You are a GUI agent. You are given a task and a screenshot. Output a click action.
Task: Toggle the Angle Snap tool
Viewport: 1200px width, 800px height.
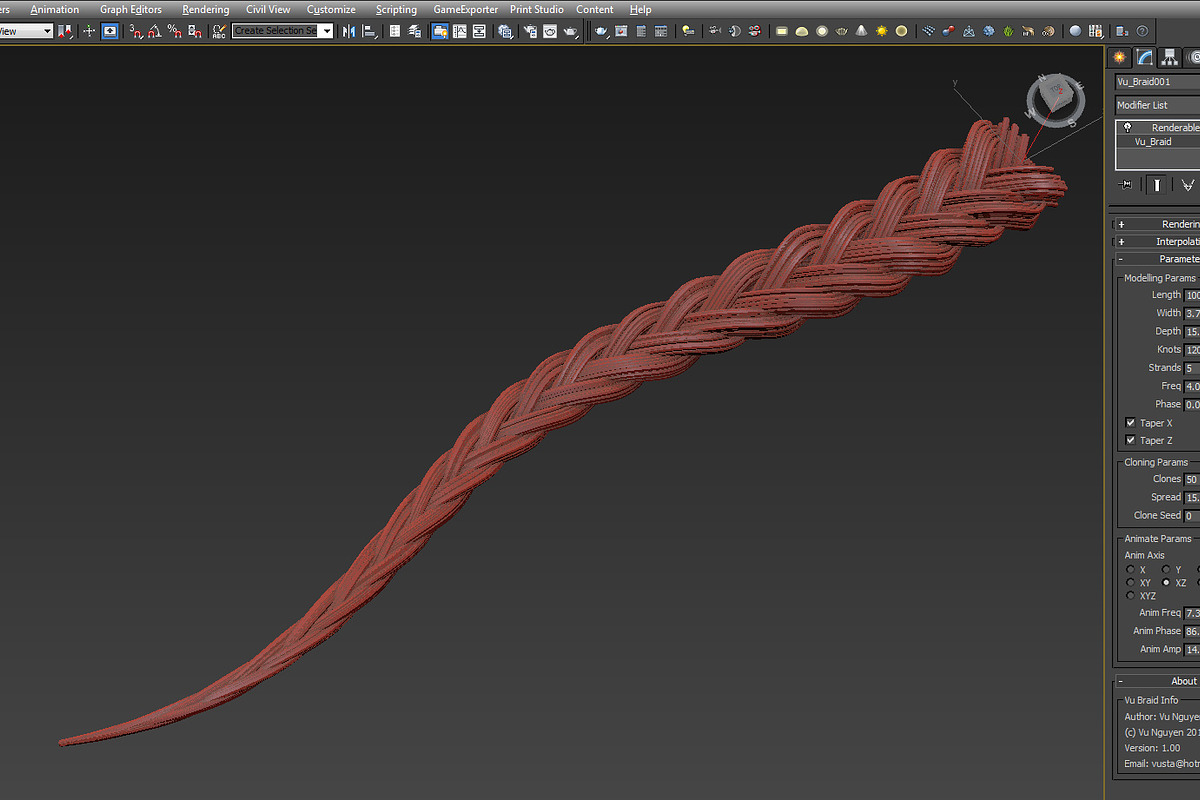(154, 31)
